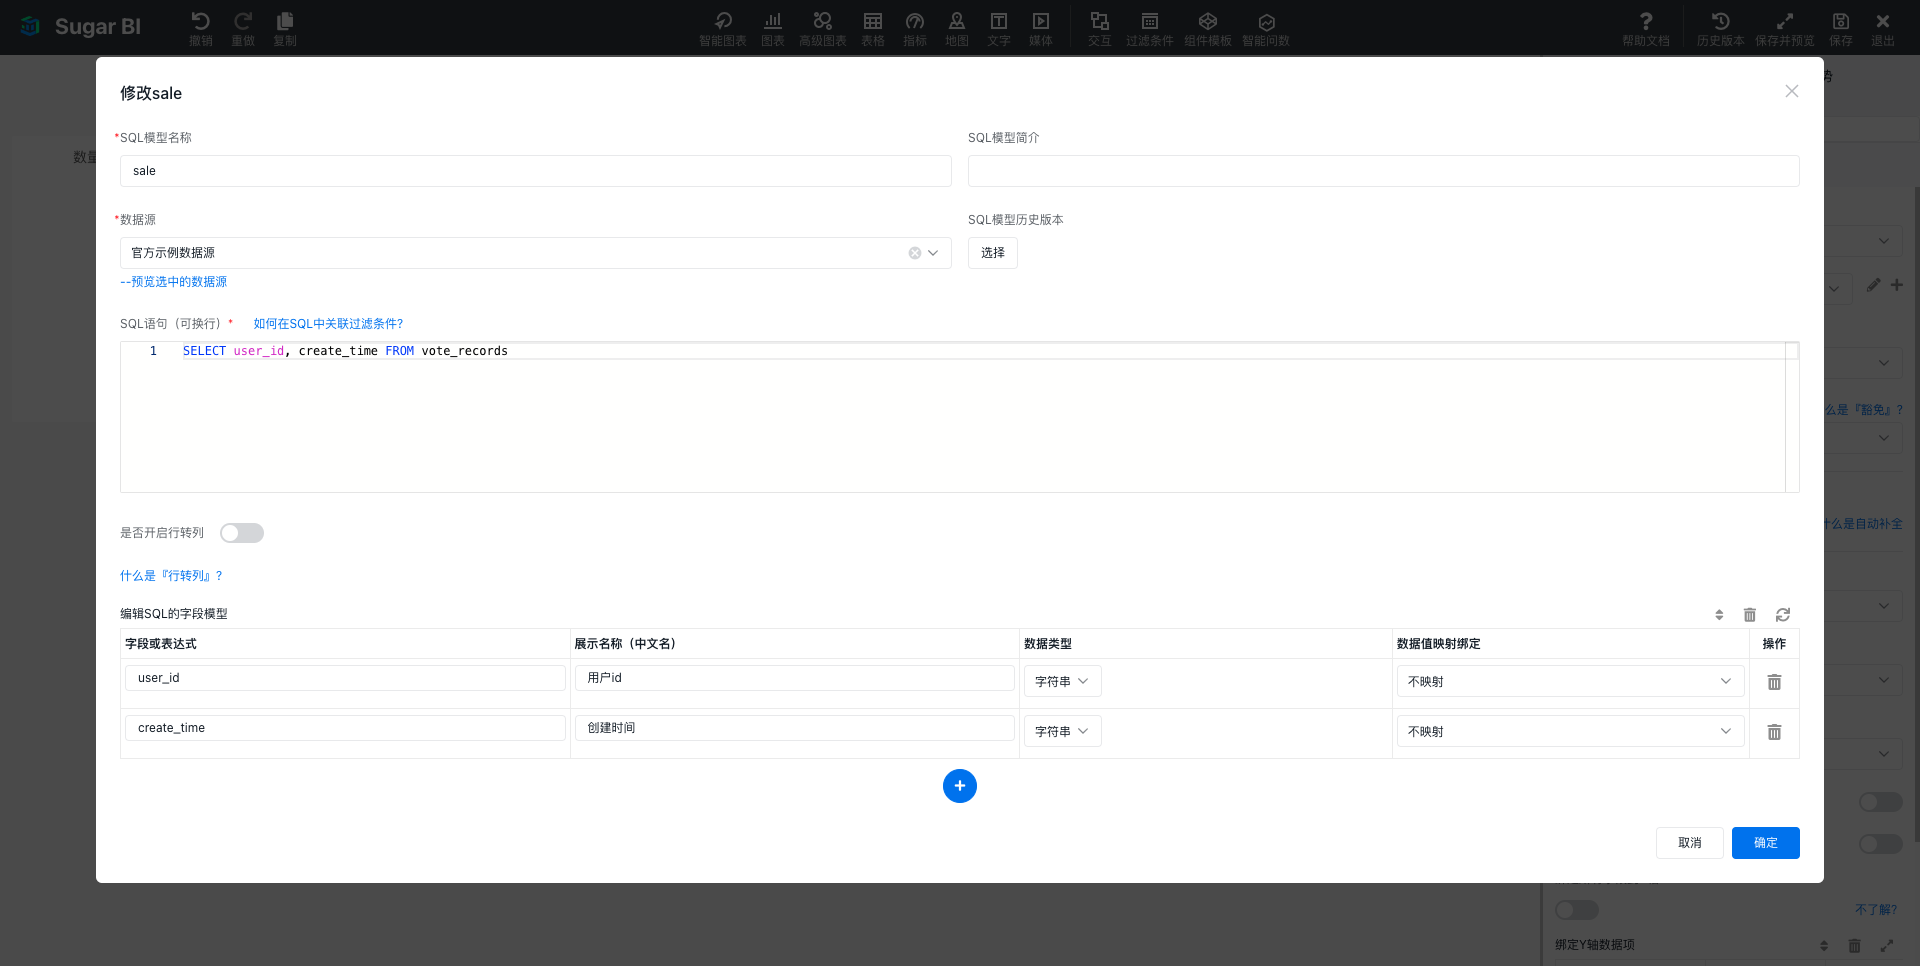Click the sort icon above field table

(1719, 615)
